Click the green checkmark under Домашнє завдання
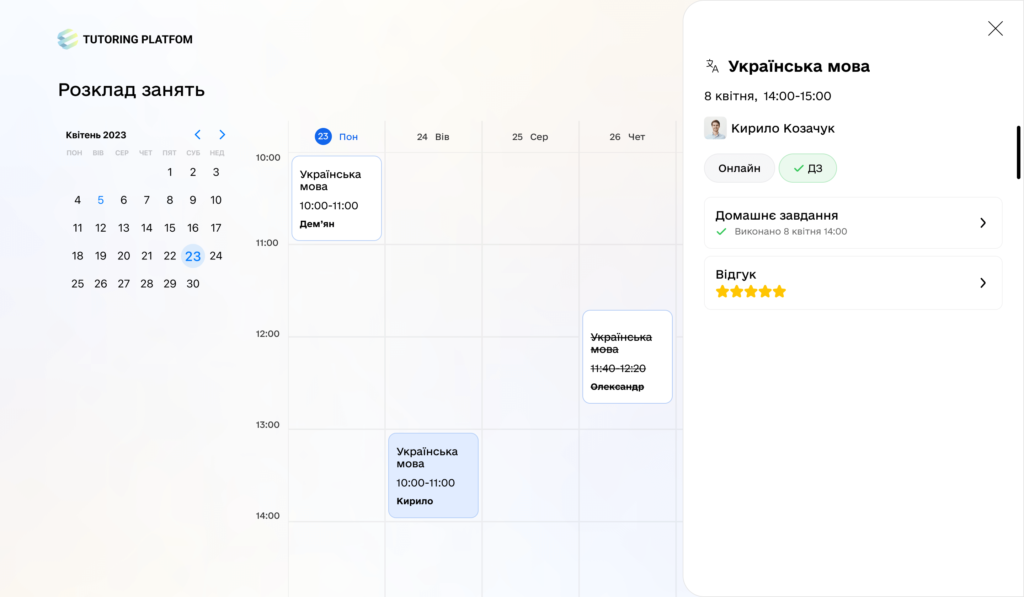This screenshot has height=597, width=1024. tap(721, 232)
